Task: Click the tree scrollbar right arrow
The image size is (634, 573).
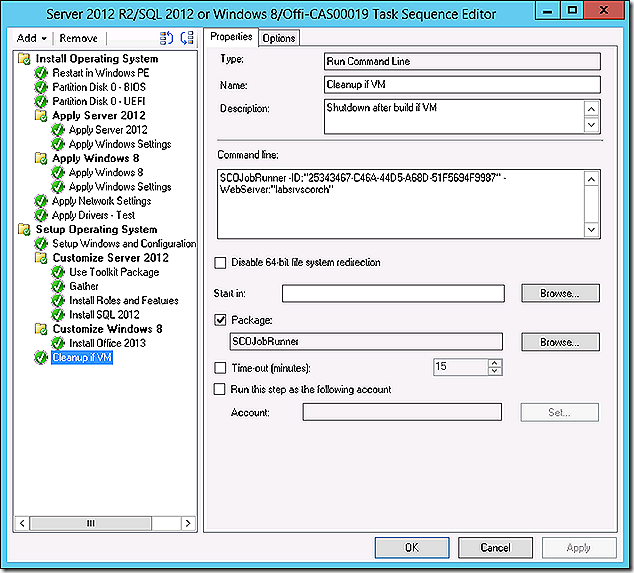Action: (x=188, y=523)
